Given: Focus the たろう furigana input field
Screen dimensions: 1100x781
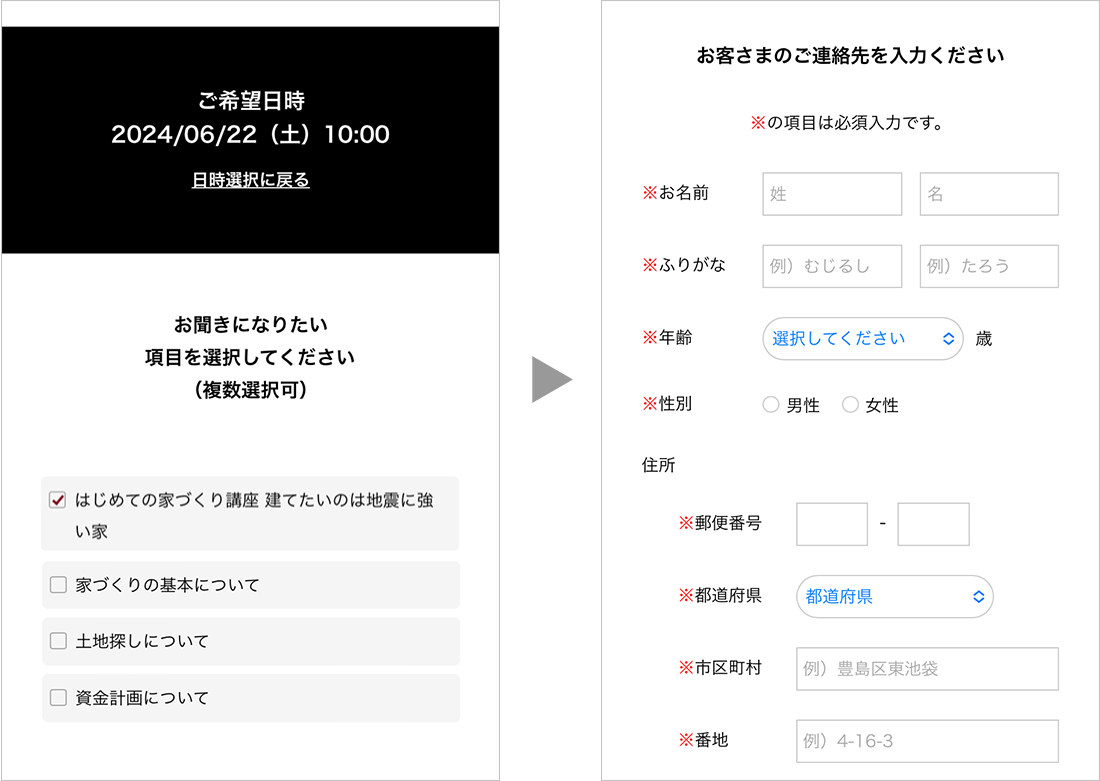Looking at the screenshot, I should point(988,266).
